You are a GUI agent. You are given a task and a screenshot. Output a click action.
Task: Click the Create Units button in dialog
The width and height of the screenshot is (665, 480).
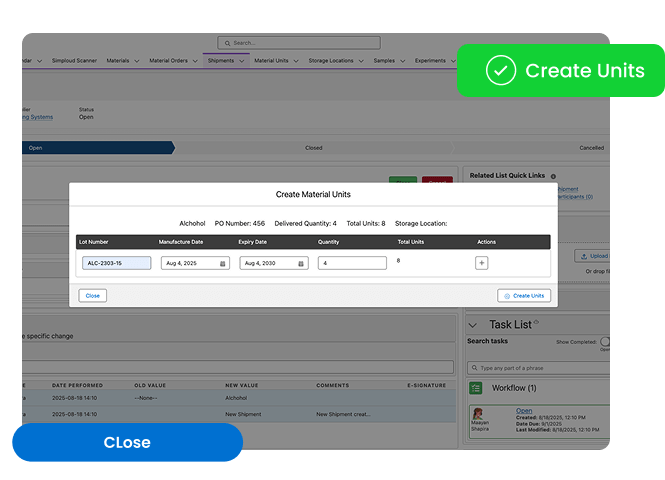[x=524, y=296]
